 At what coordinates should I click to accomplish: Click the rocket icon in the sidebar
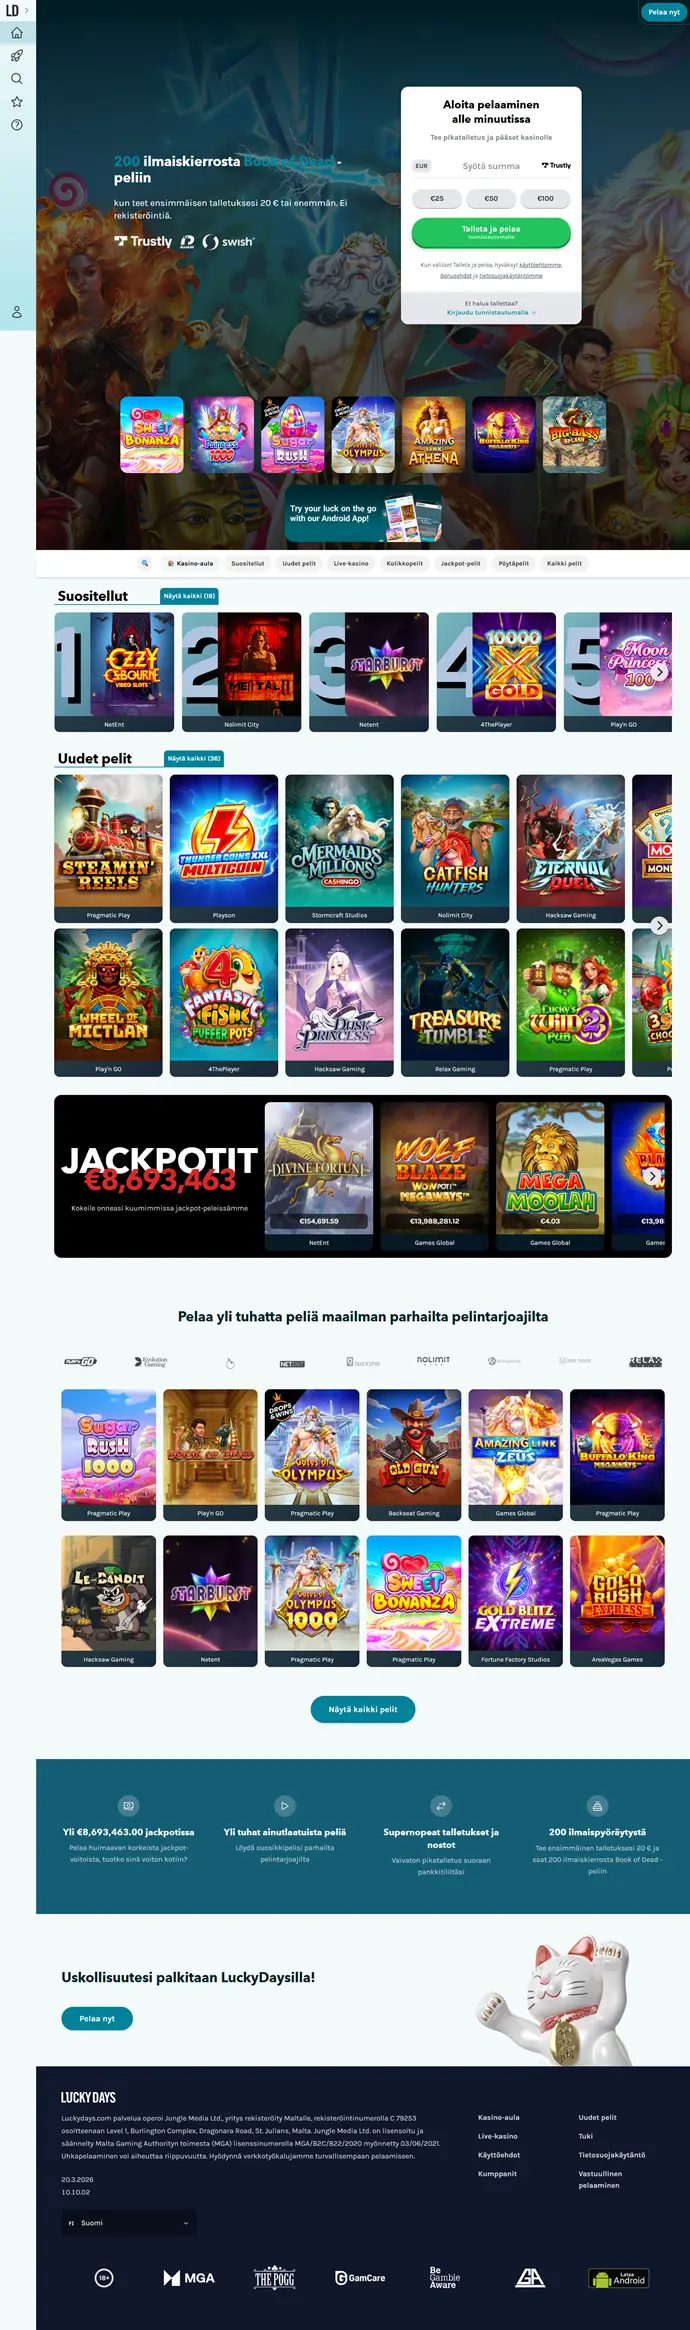(16, 56)
